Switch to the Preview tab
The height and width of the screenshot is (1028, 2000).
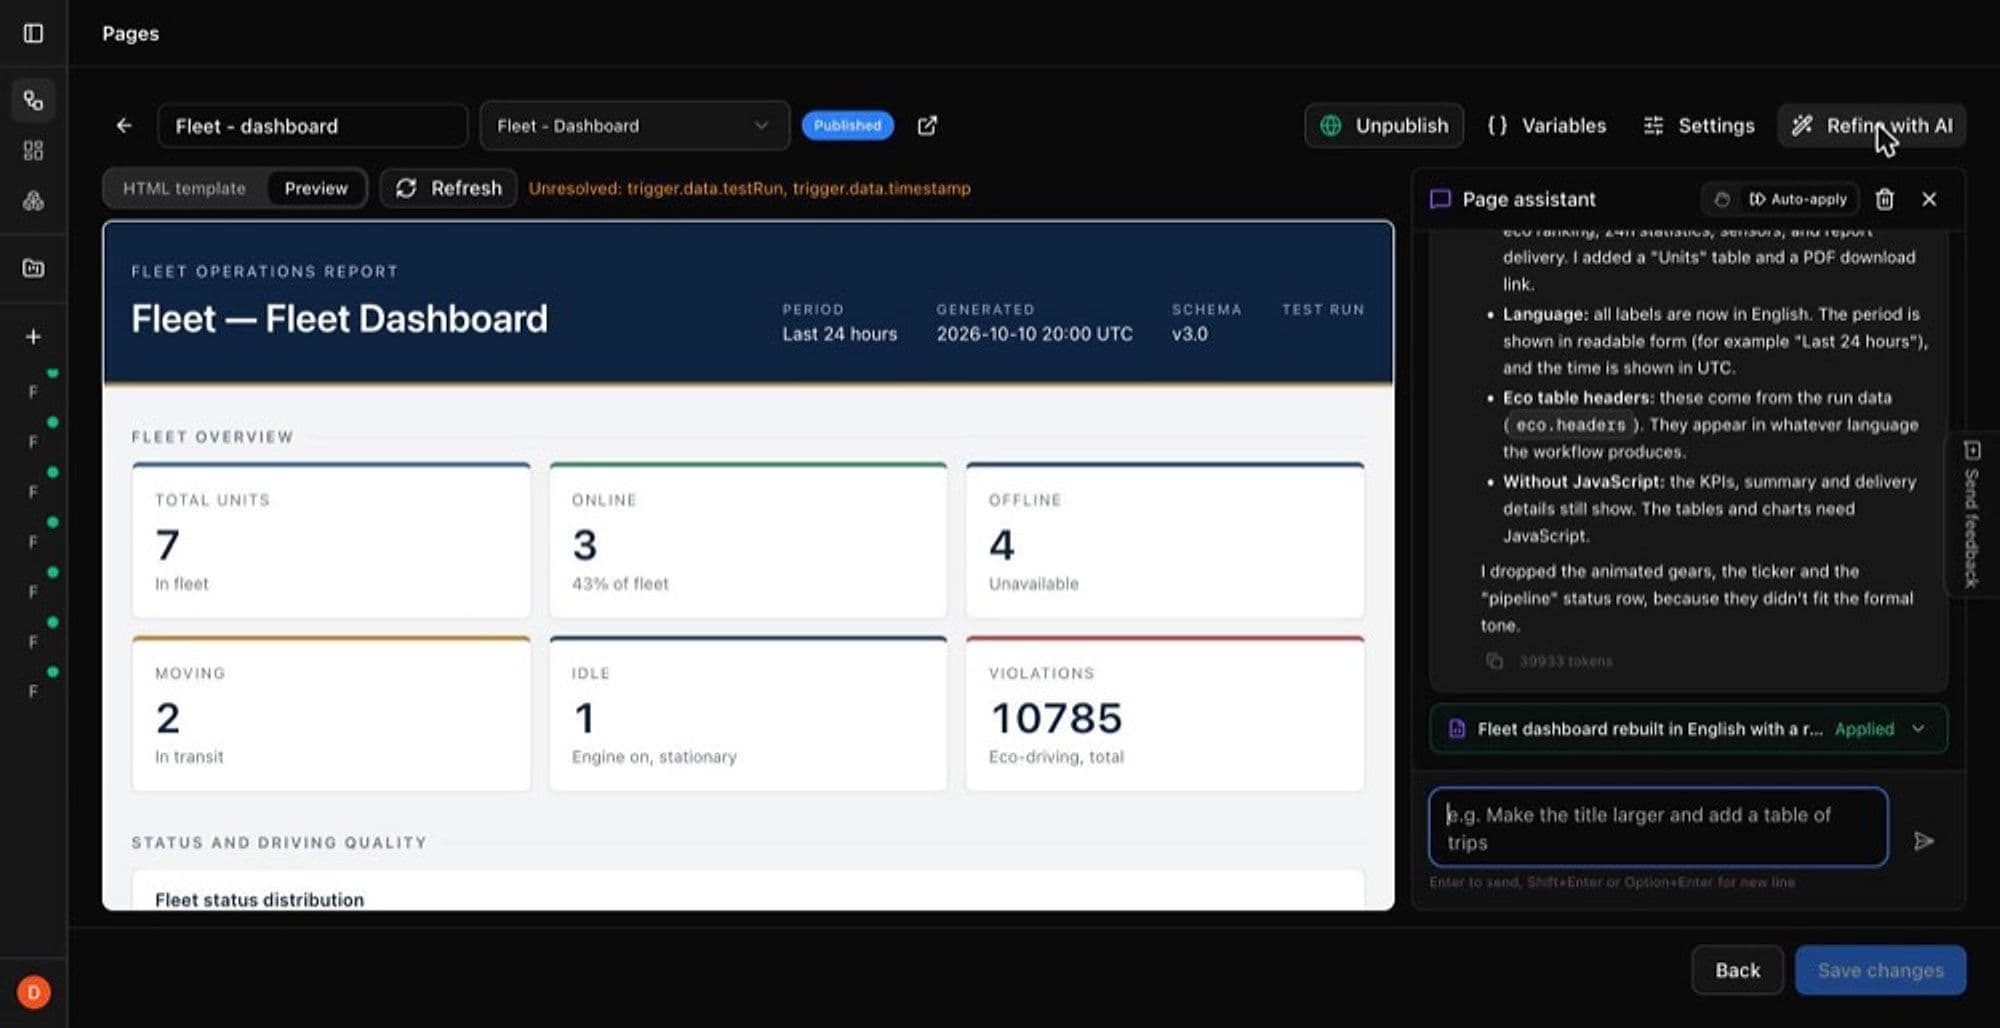pyautogui.click(x=316, y=188)
